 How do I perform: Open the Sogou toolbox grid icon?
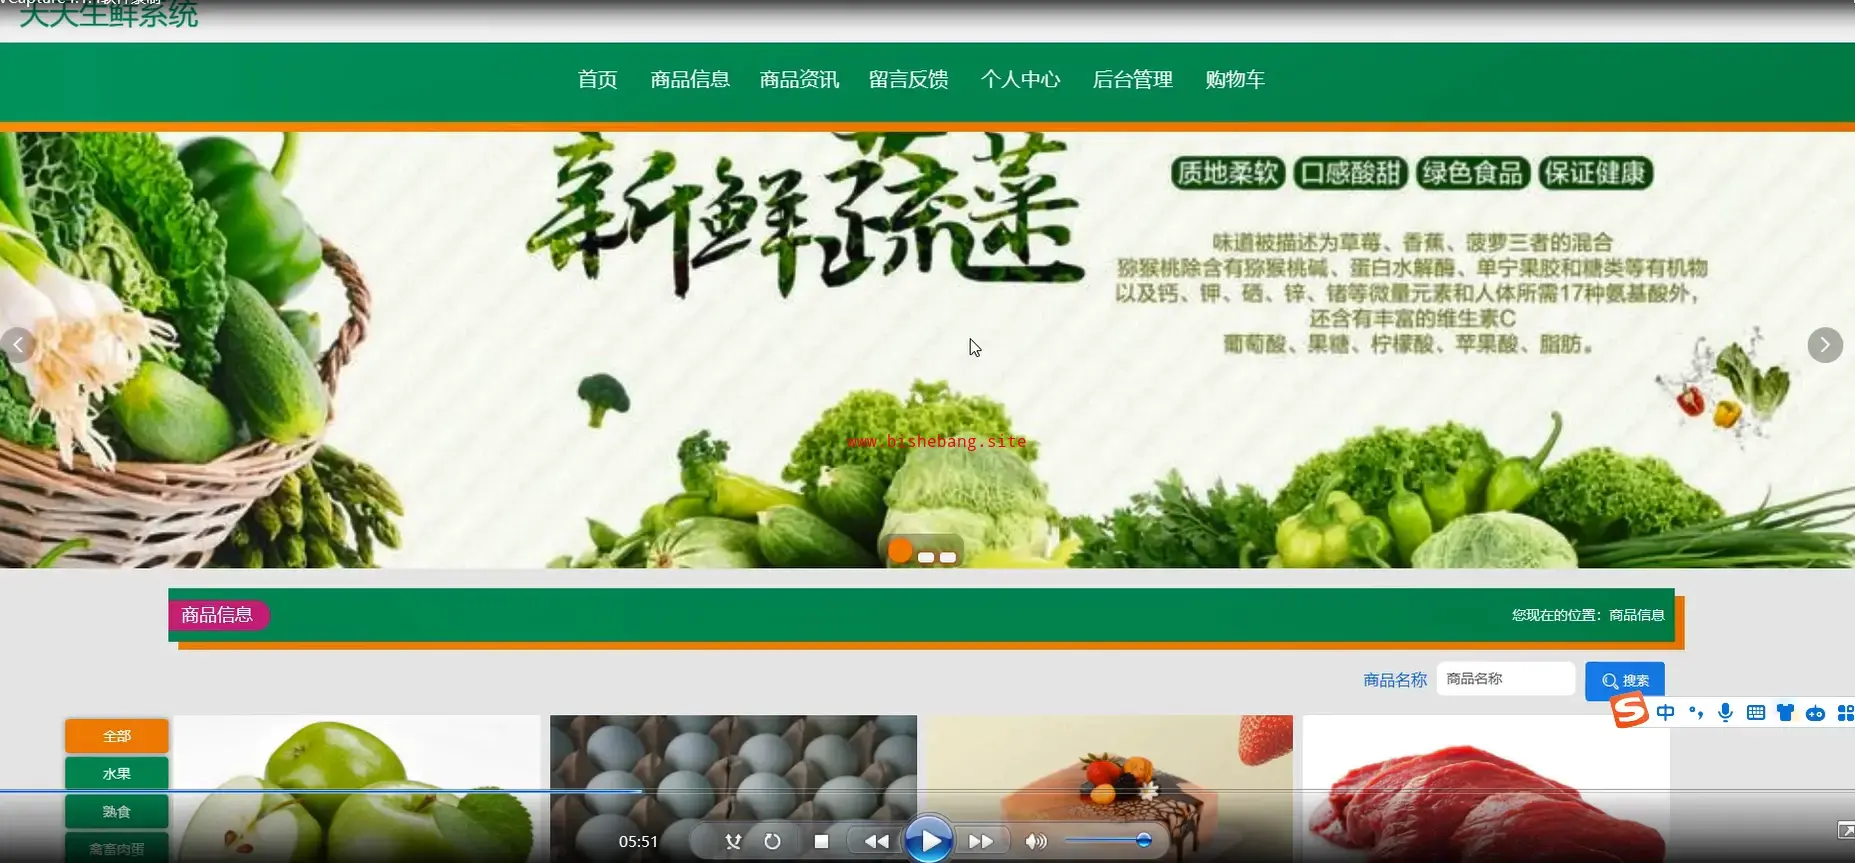click(x=1846, y=713)
